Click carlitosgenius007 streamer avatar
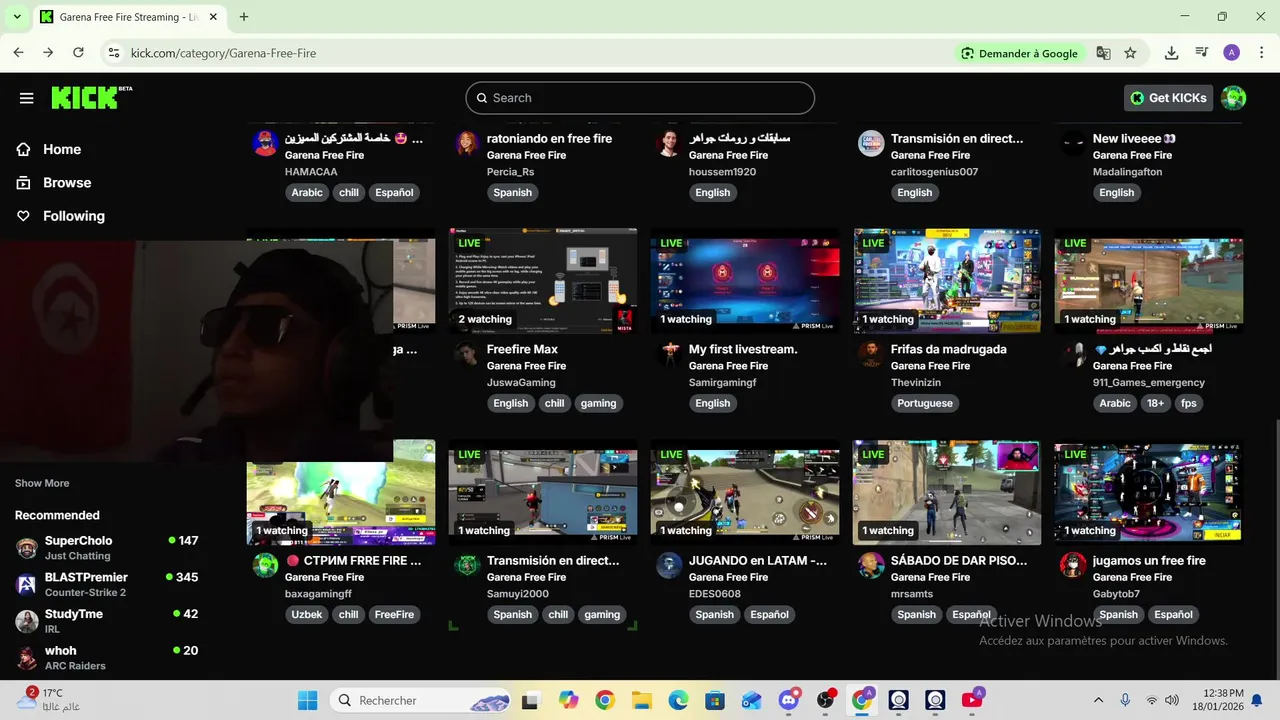This screenshot has height=720, width=1280. tap(871, 143)
